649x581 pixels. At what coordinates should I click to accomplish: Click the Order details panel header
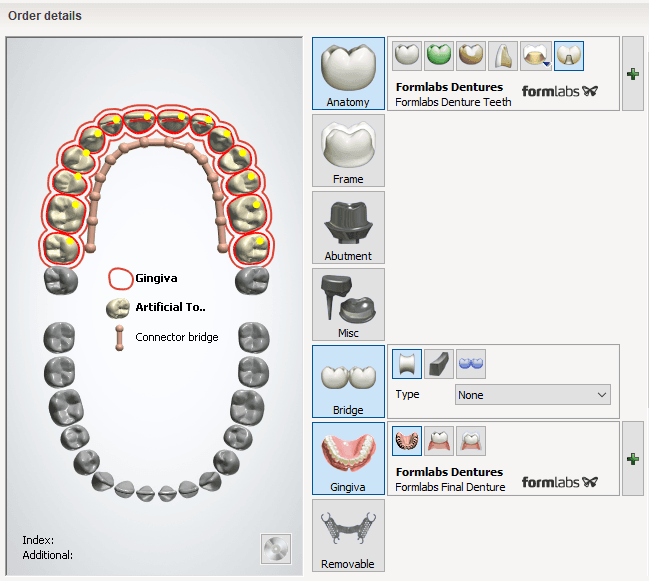[45, 16]
